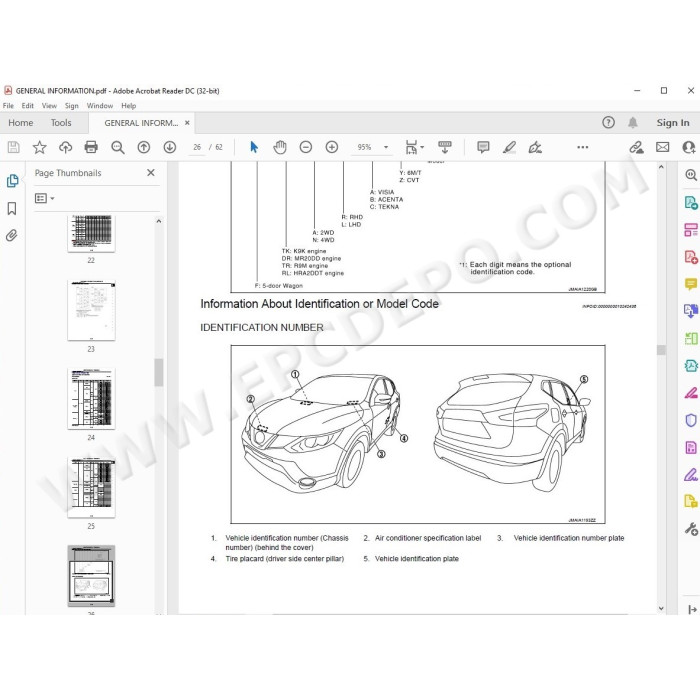Open the Attachments paperclip pane

(x=12, y=235)
